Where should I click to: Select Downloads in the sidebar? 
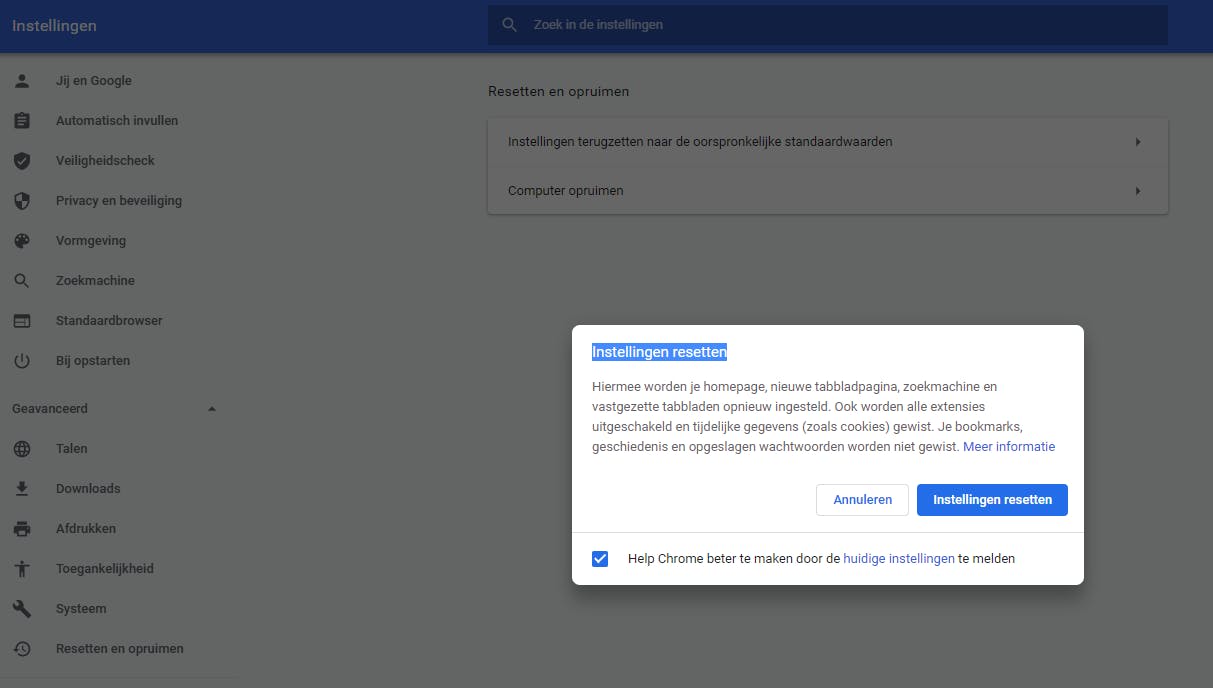[x=88, y=489]
